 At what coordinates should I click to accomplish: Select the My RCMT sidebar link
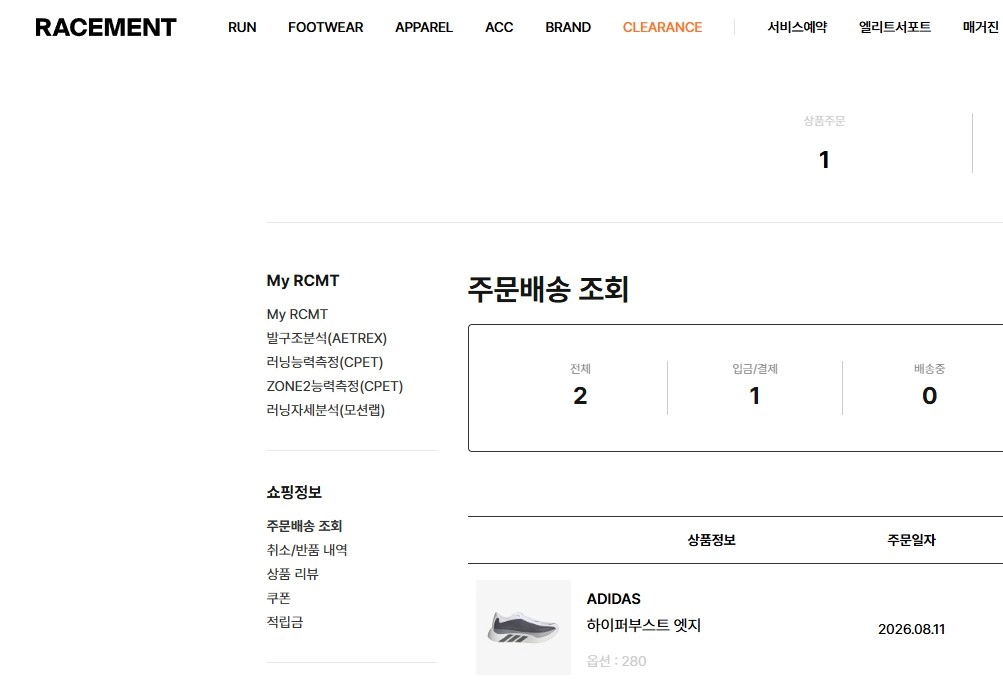tap(297, 314)
